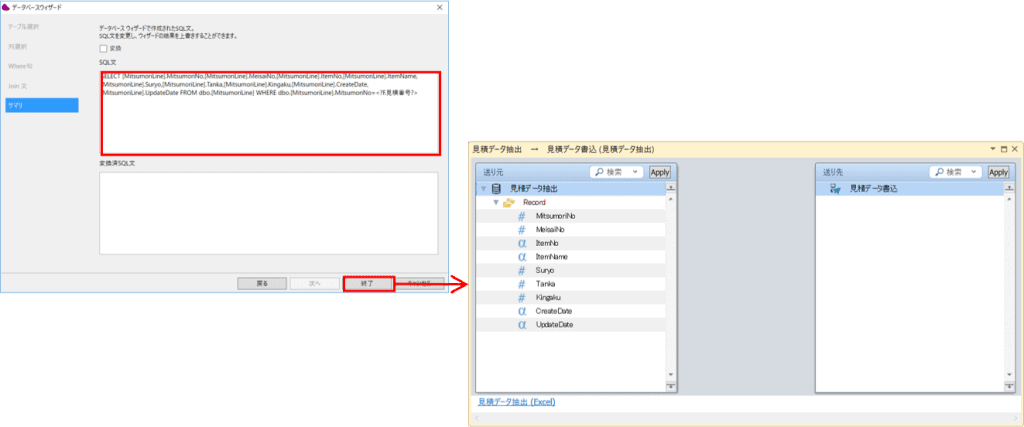
Task: Click the 見積データ書込 destination icon
Action: coord(834,188)
